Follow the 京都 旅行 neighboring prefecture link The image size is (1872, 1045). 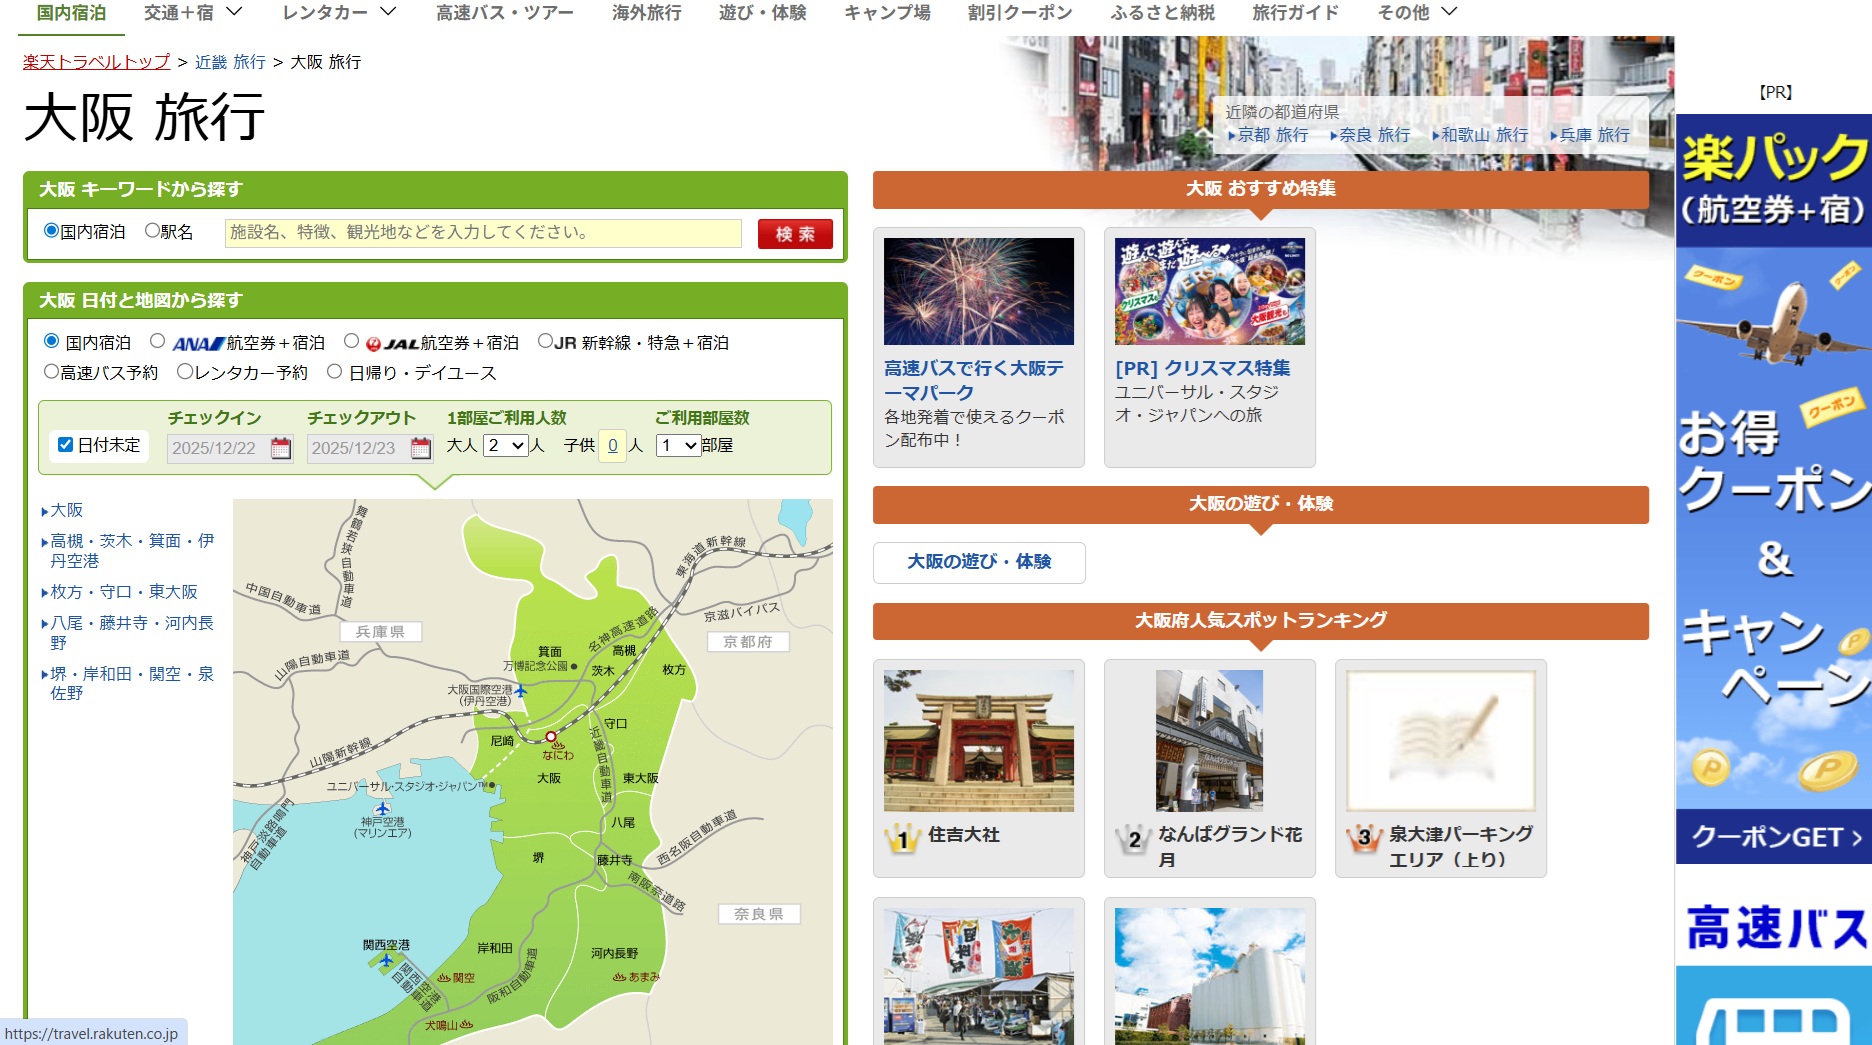point(1272,135)
